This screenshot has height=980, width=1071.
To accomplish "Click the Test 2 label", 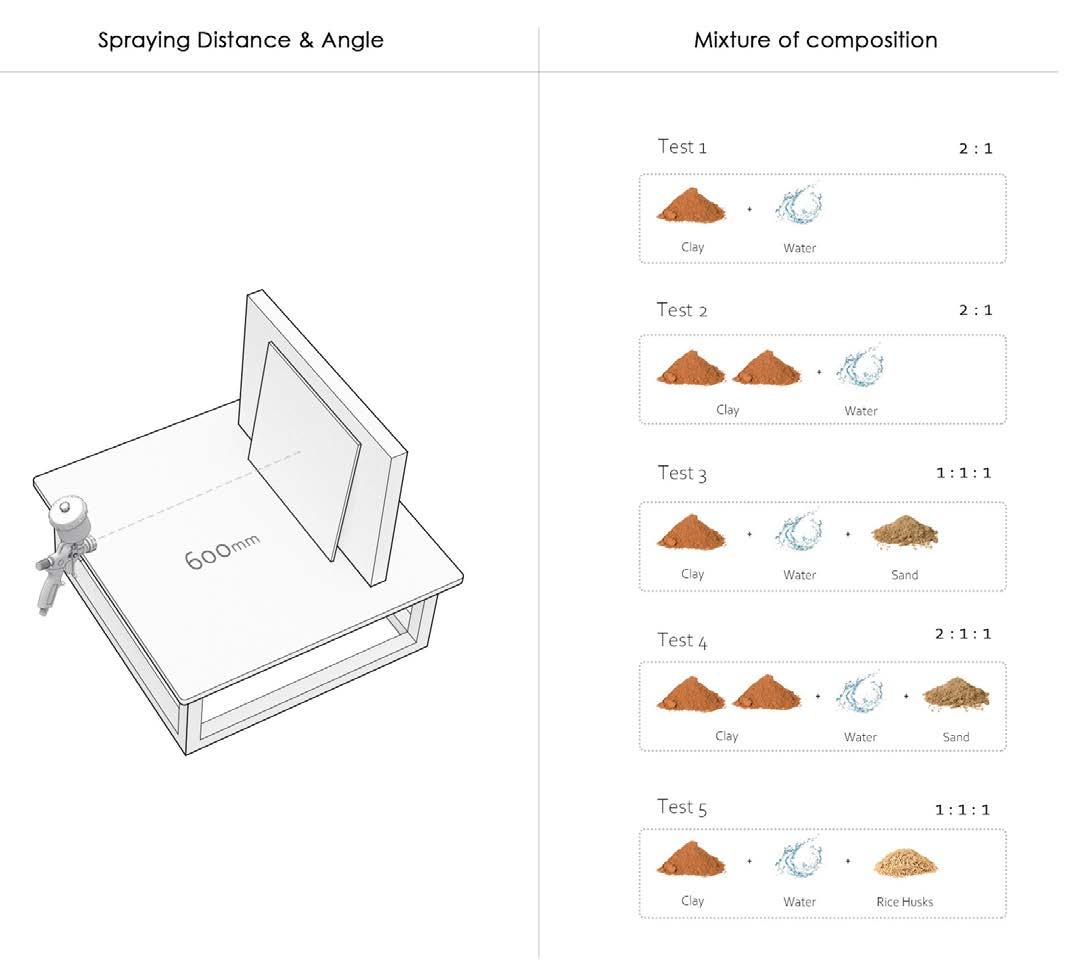I will [682, 310].
